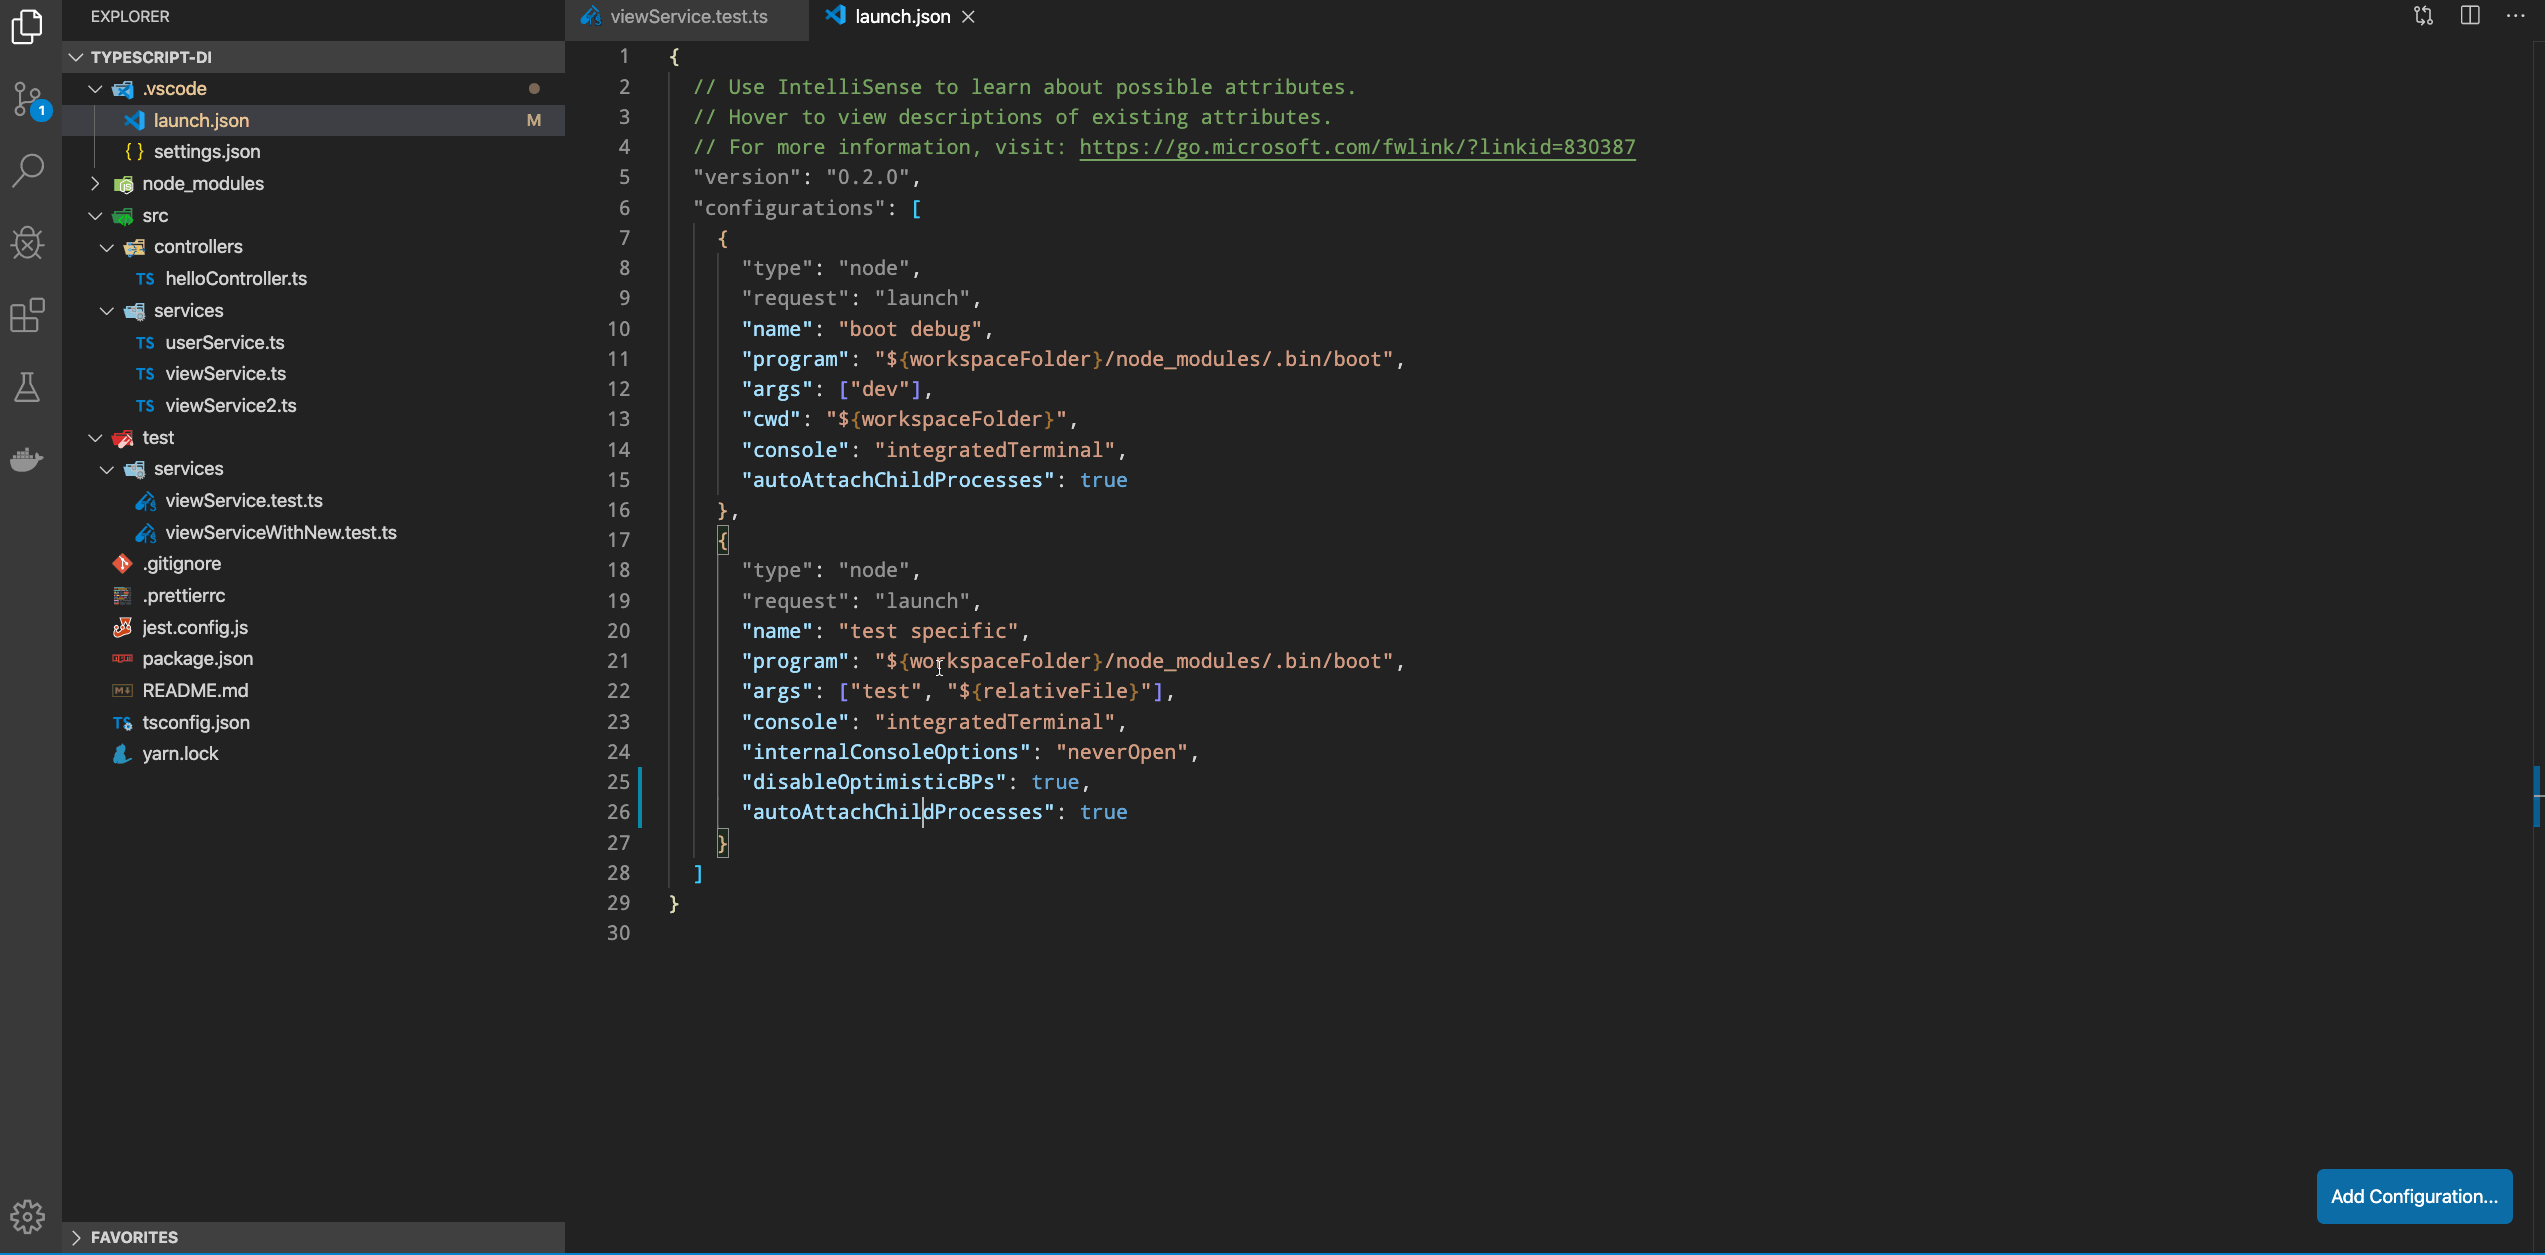Viewport: 2545px width, 1255px height.
Task: Click the "disableOptimisticBPs" key
Action: [873, 782]
